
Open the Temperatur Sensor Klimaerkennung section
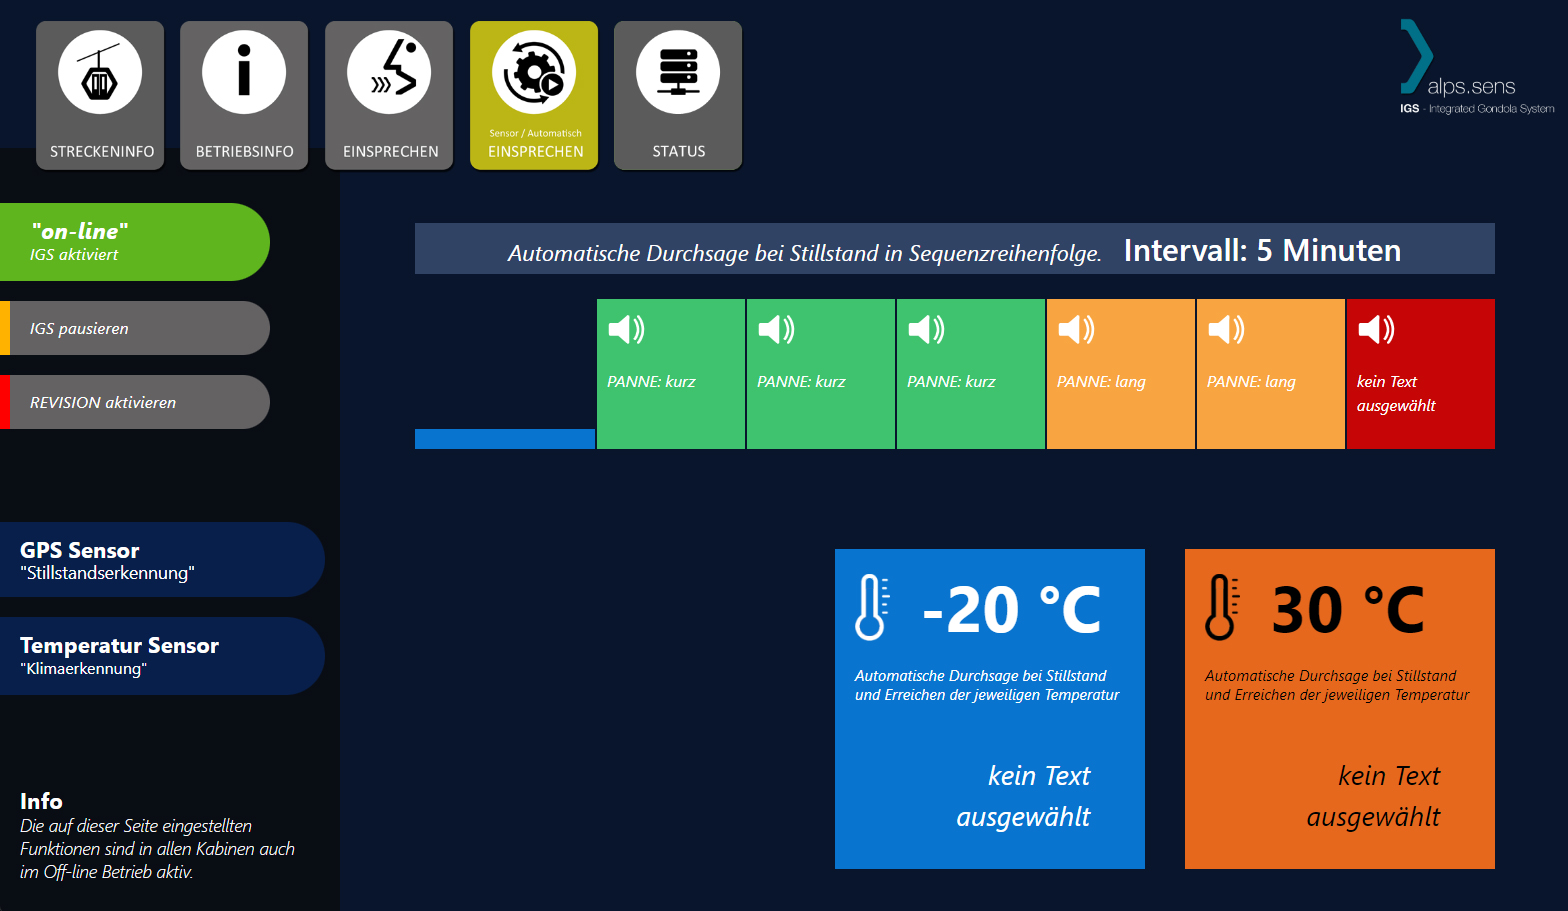coord(160,656)
